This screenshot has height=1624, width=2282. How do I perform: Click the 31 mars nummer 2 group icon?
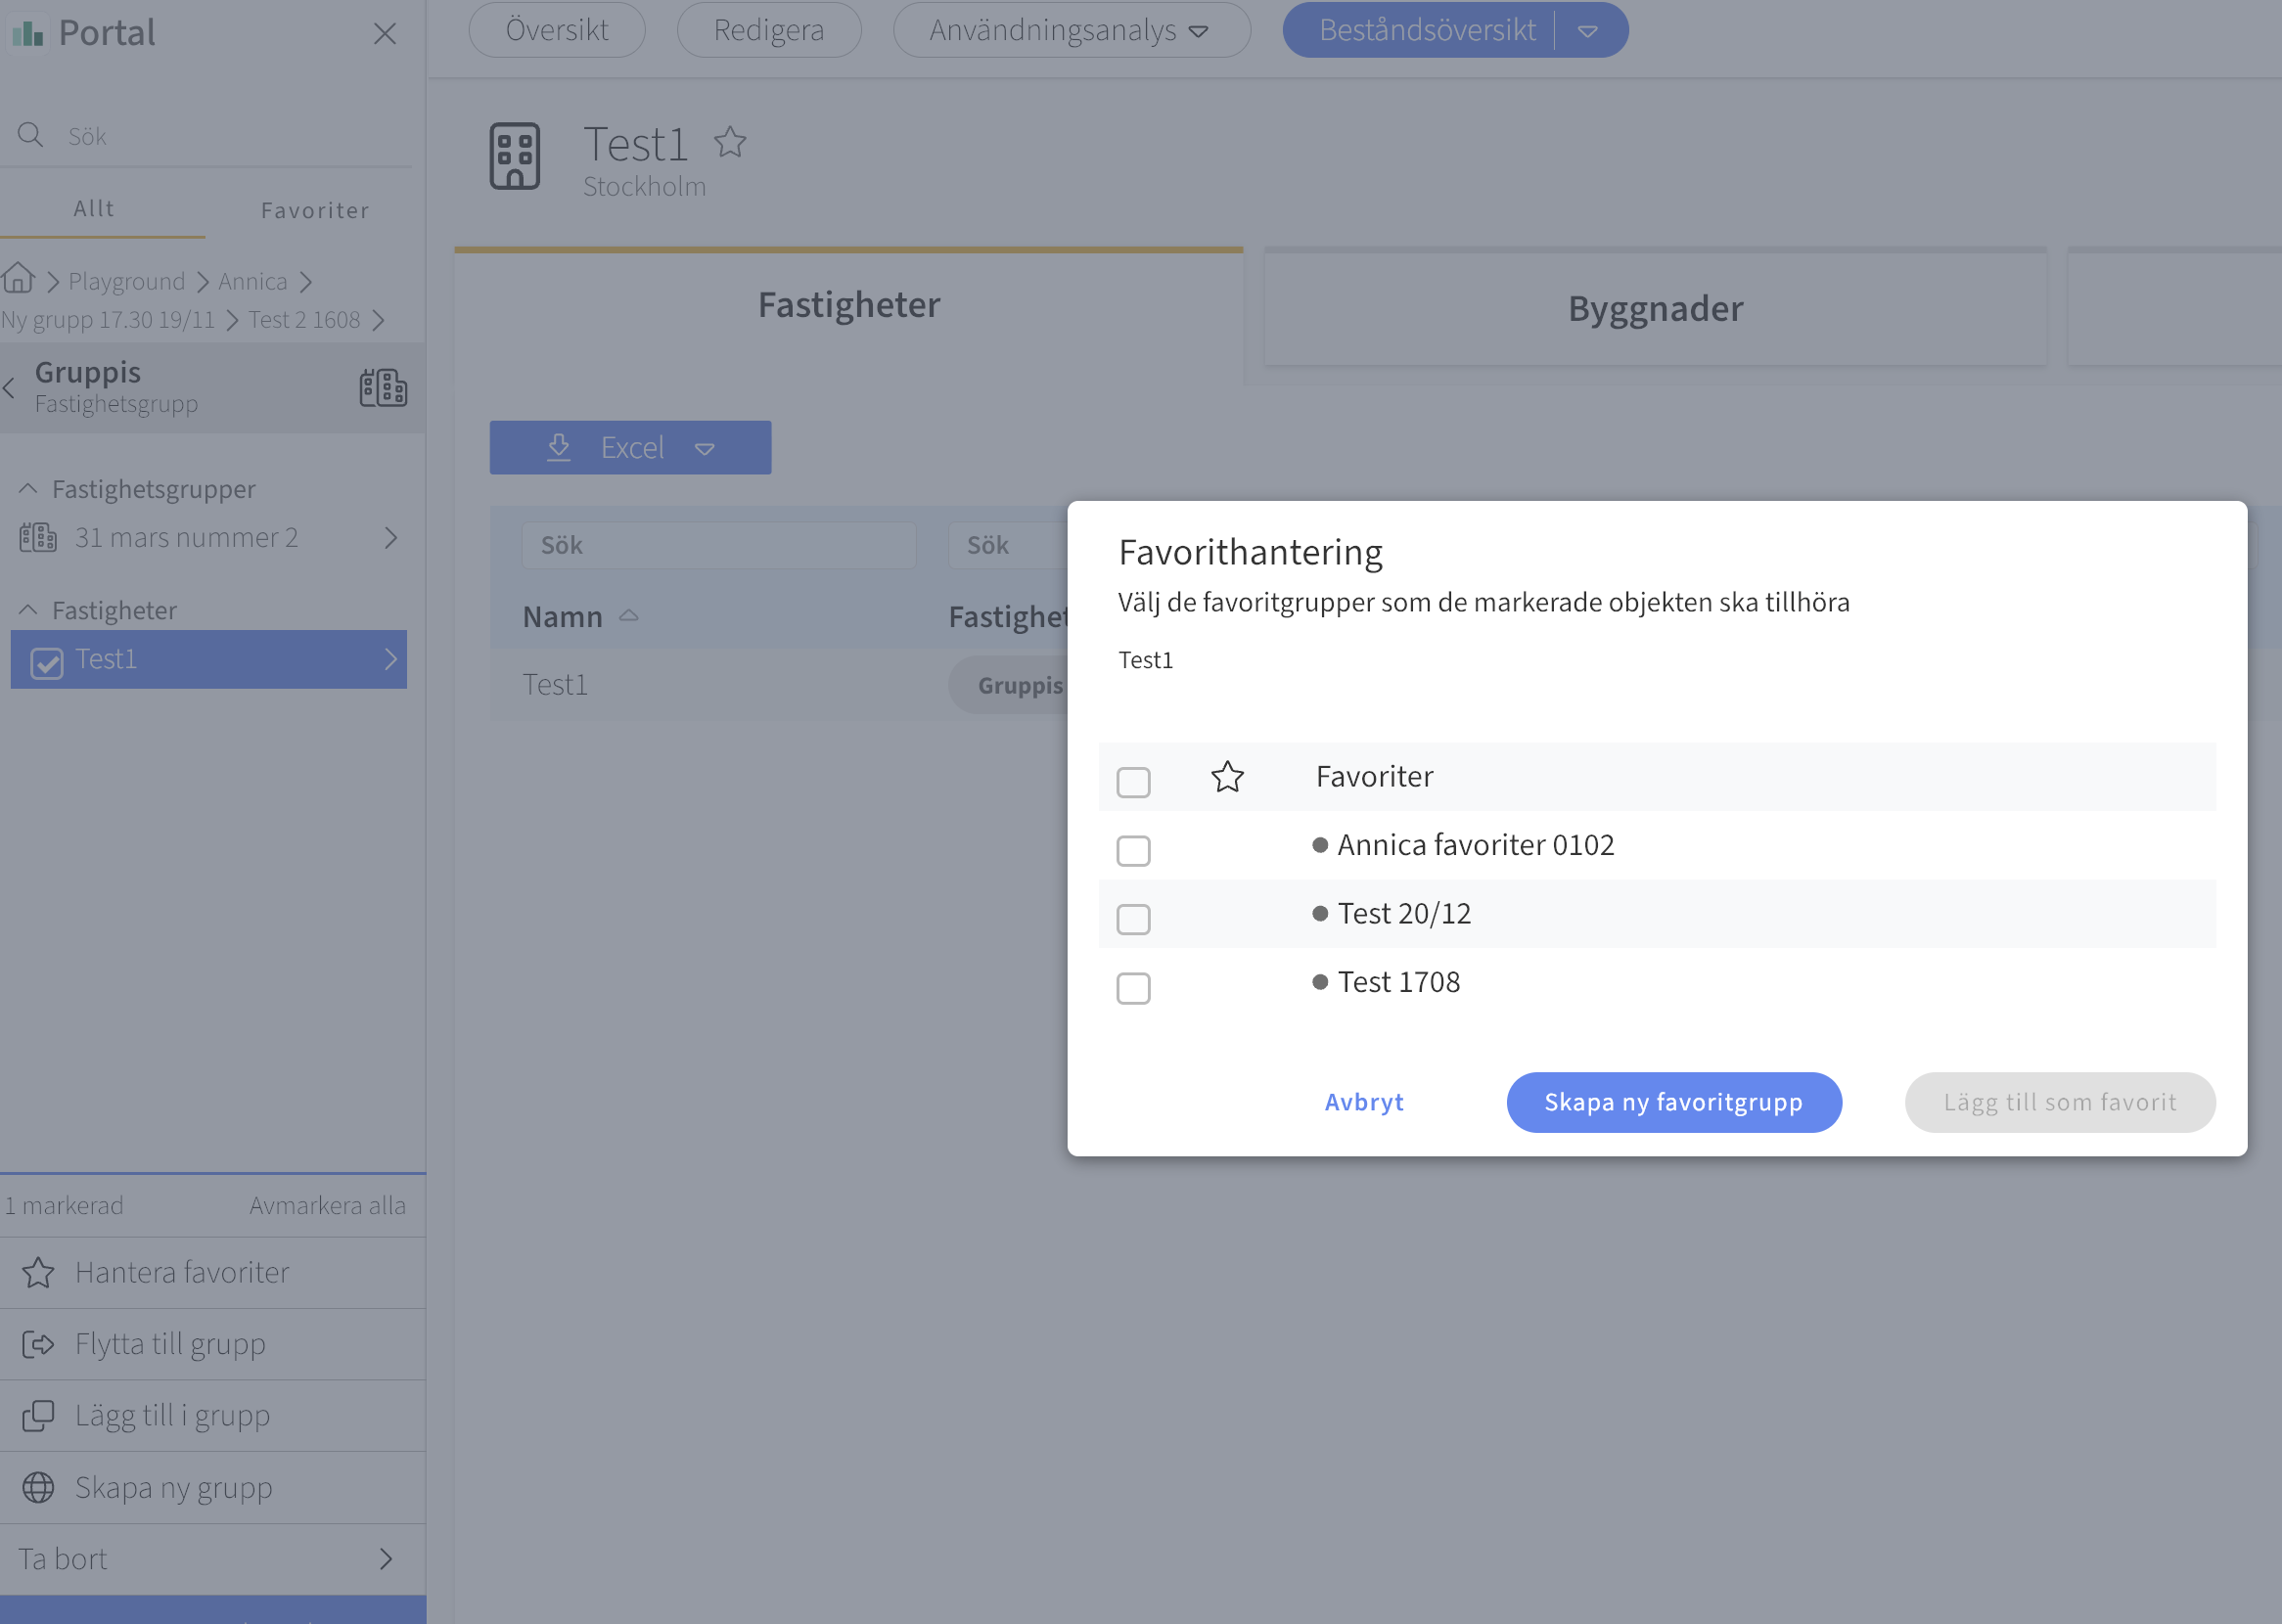point(38,538)
